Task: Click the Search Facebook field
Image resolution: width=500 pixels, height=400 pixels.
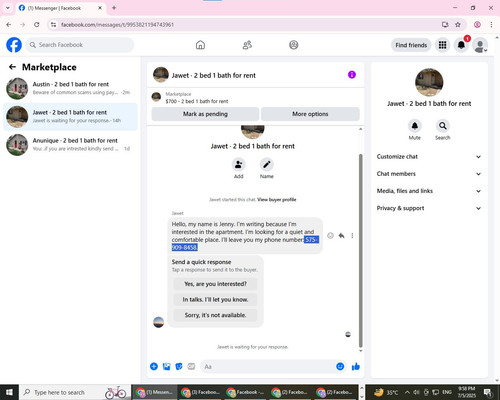Action: (x=80, y=45)
